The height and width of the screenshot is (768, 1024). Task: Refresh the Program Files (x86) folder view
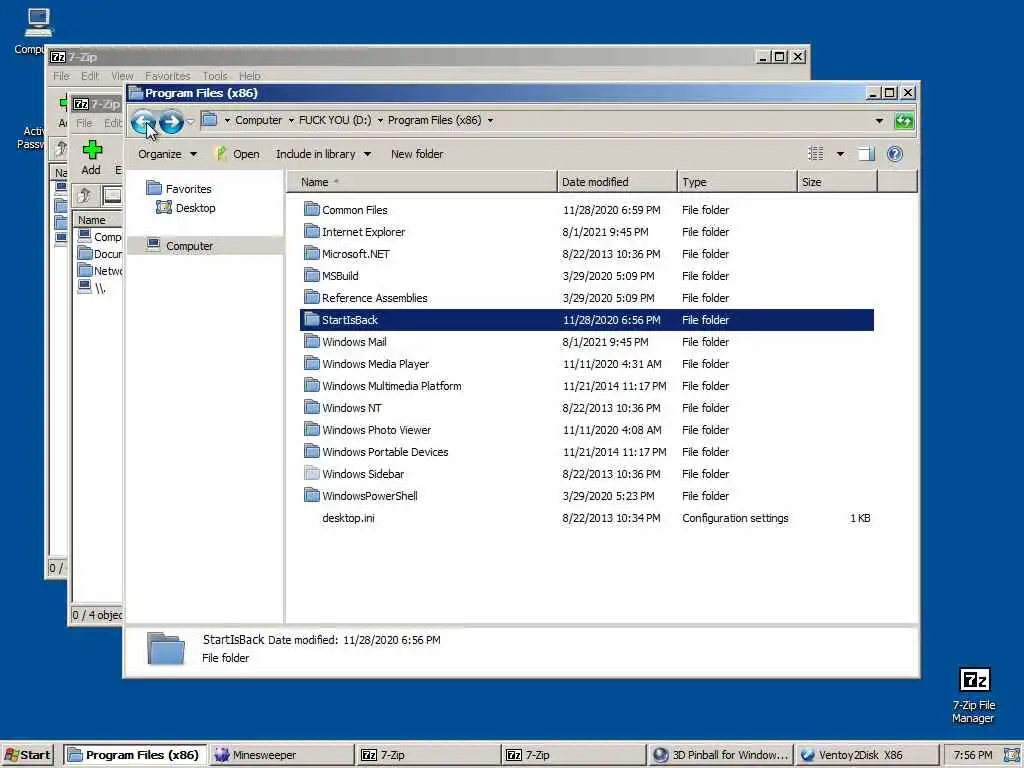tap(904, 121)
